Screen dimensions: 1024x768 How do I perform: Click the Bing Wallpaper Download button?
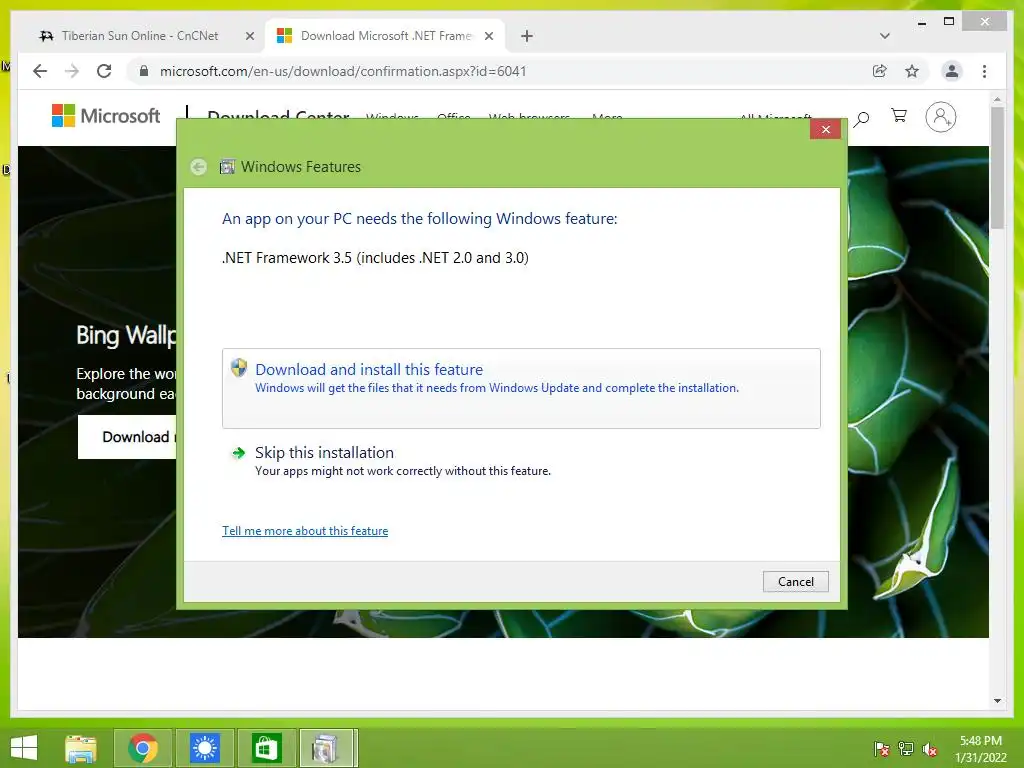click(x=127, y=437)
